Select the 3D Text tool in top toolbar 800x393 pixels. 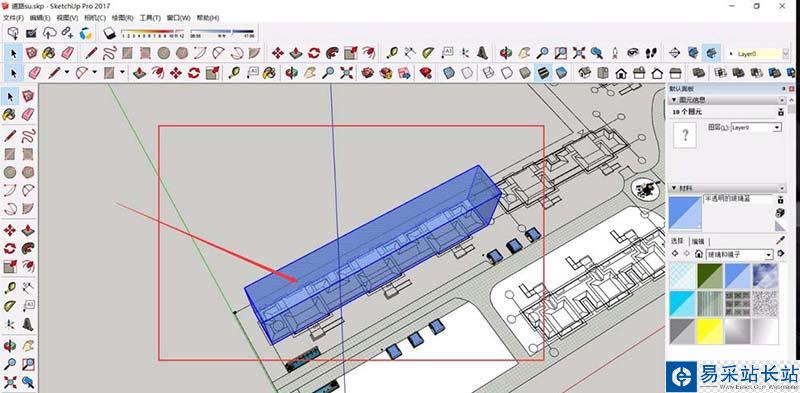483,53
